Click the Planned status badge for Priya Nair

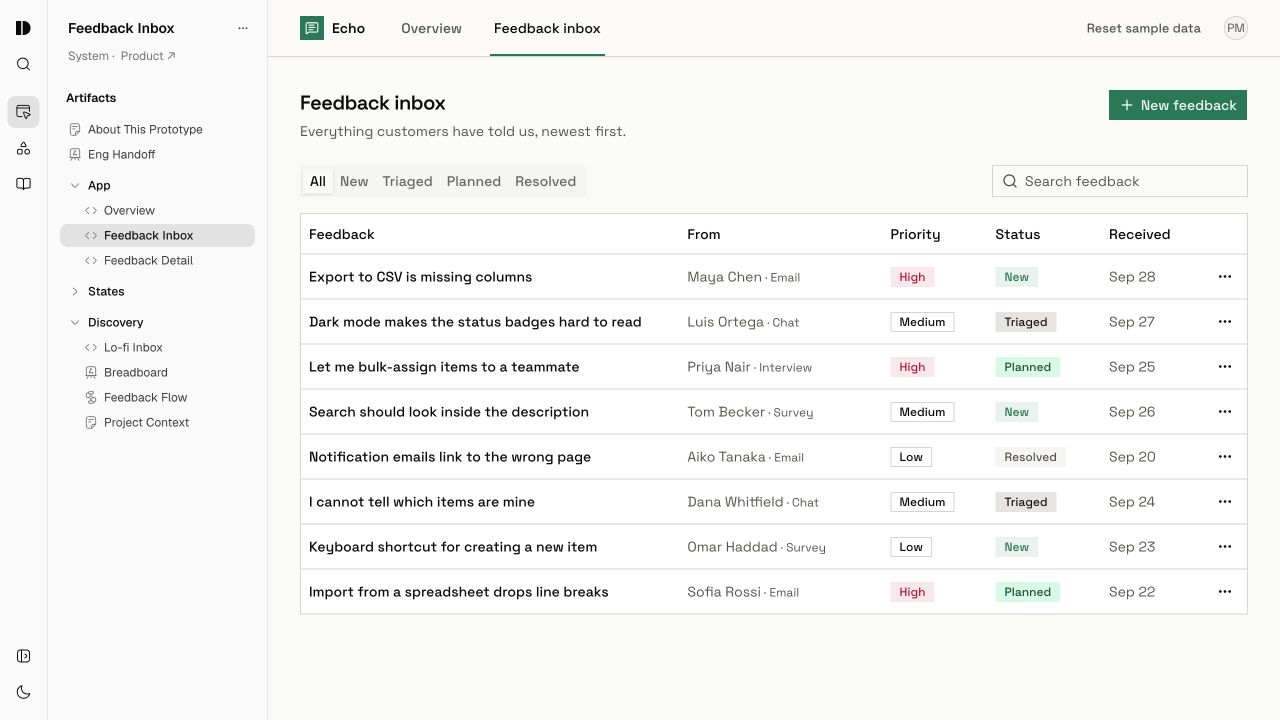[x=1027, y=367]
